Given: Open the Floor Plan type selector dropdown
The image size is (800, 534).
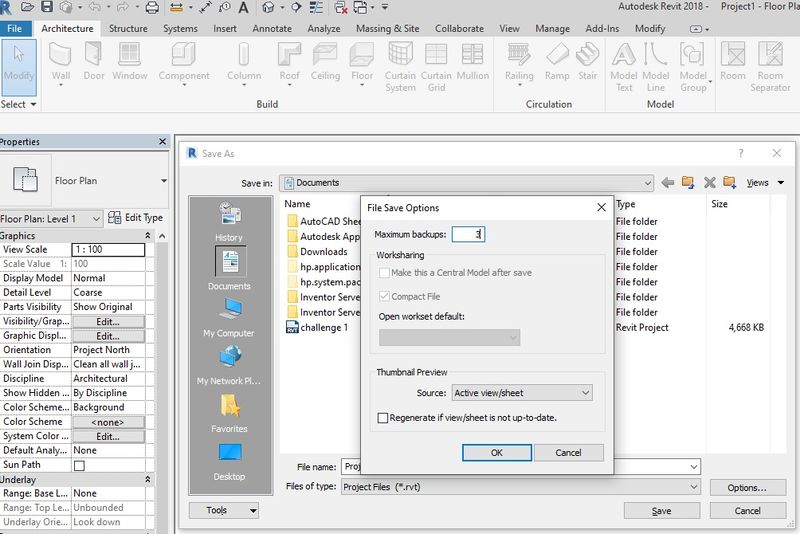Looking at the screenshot, I should pos(163,181).
